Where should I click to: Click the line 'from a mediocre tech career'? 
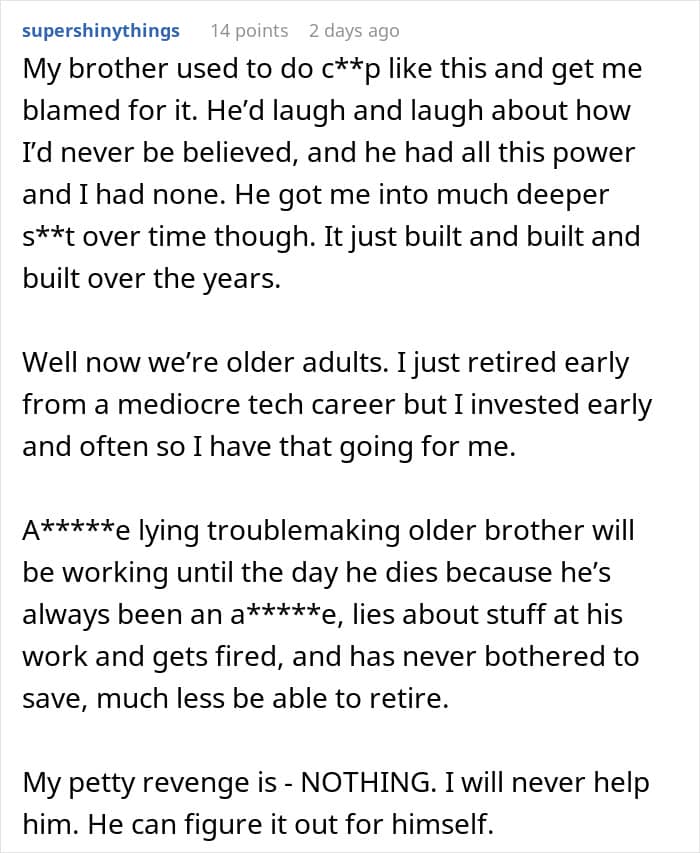click(x=337, y=405)
